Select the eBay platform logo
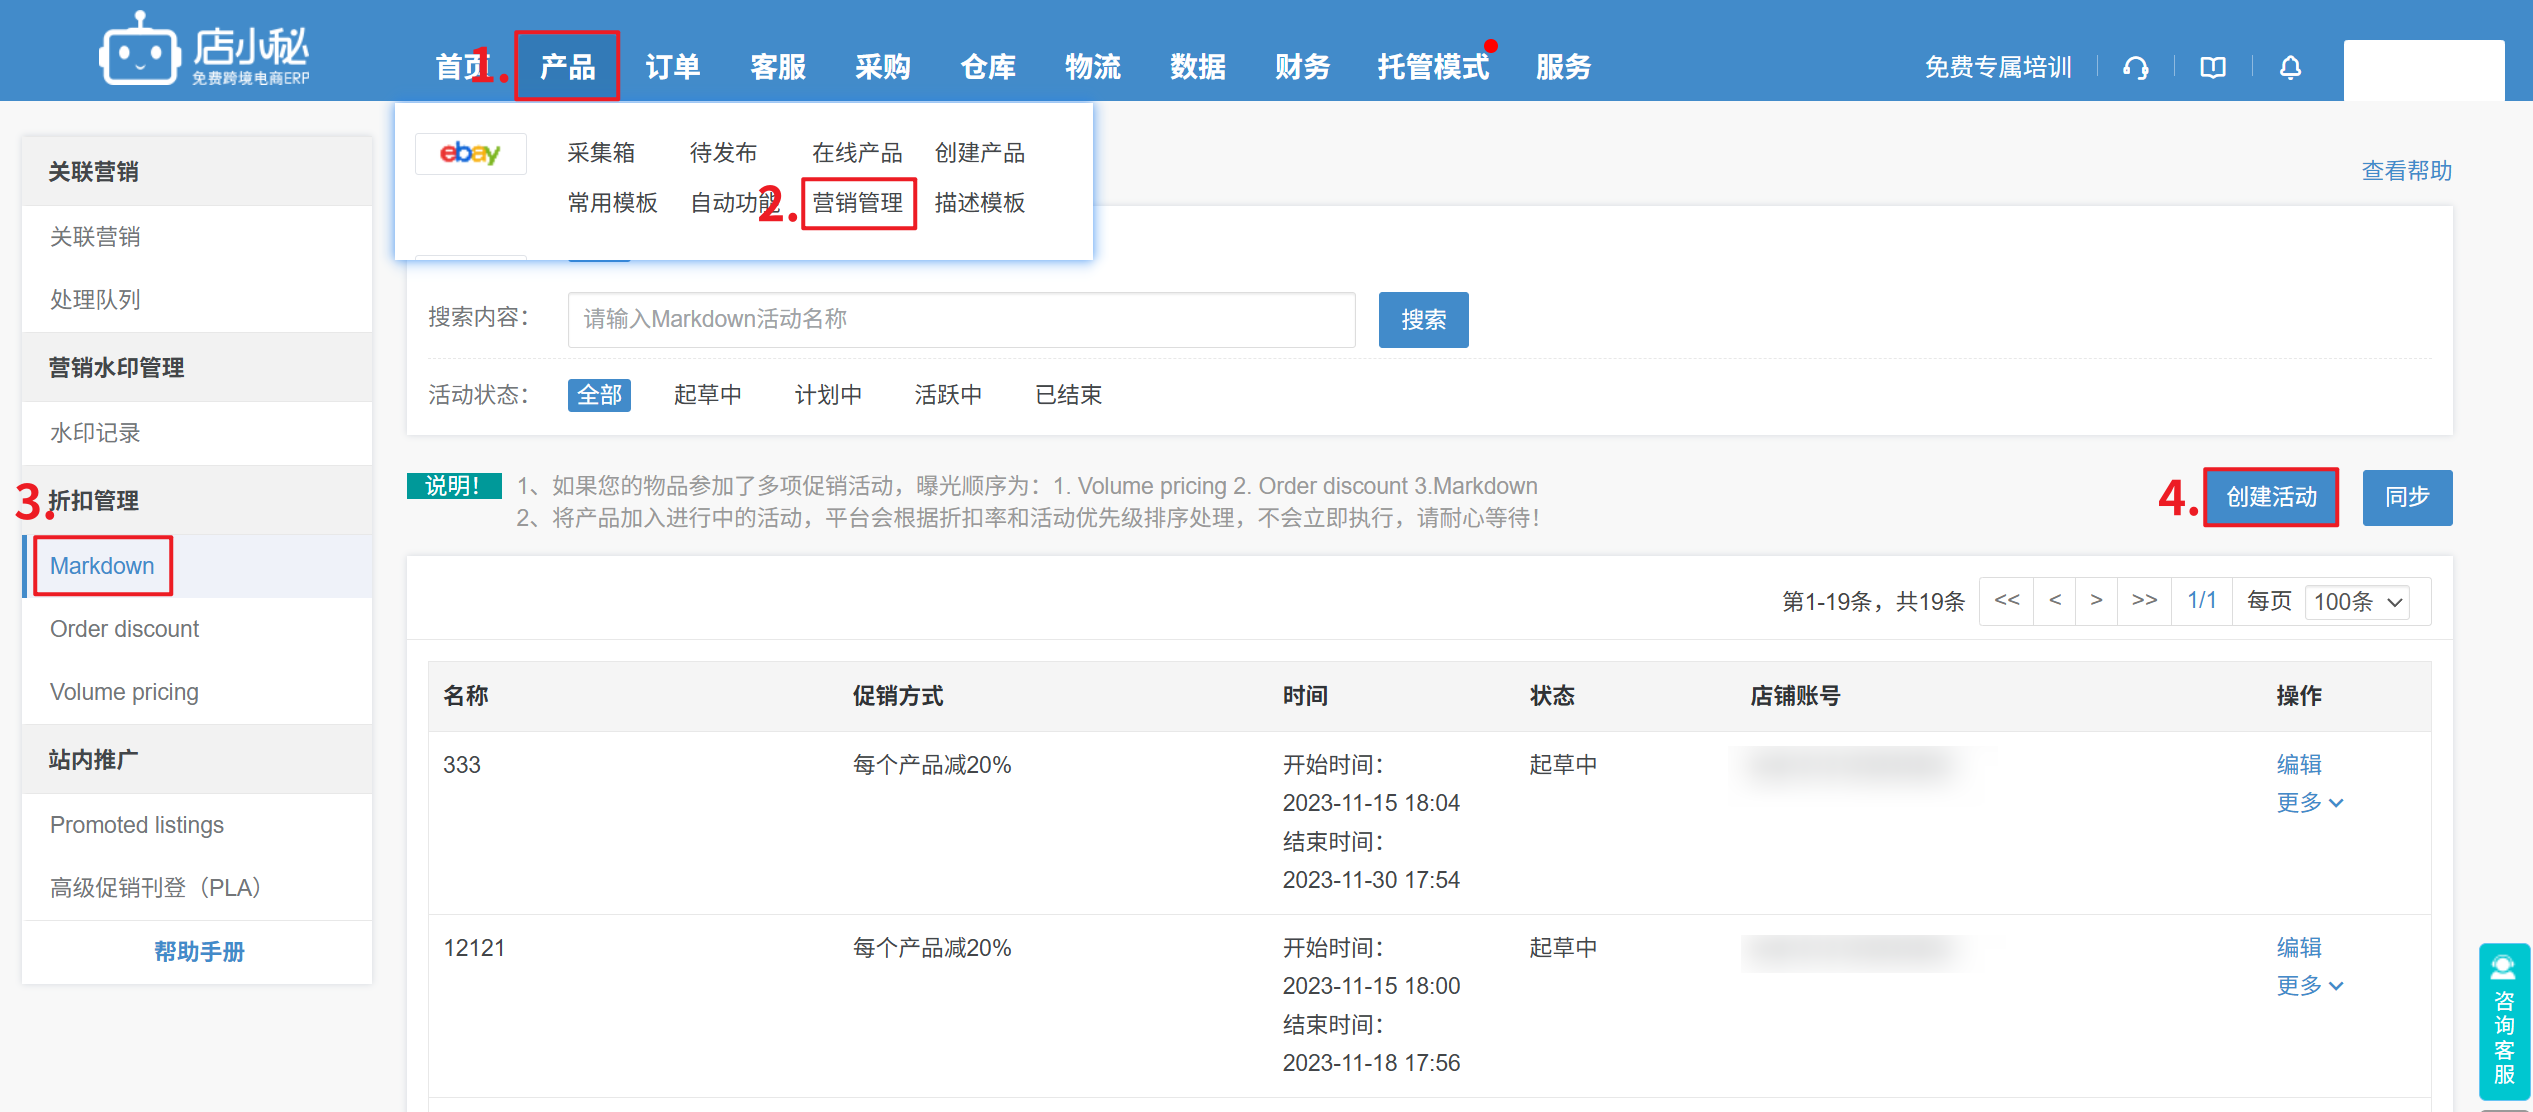 point(470,153)
